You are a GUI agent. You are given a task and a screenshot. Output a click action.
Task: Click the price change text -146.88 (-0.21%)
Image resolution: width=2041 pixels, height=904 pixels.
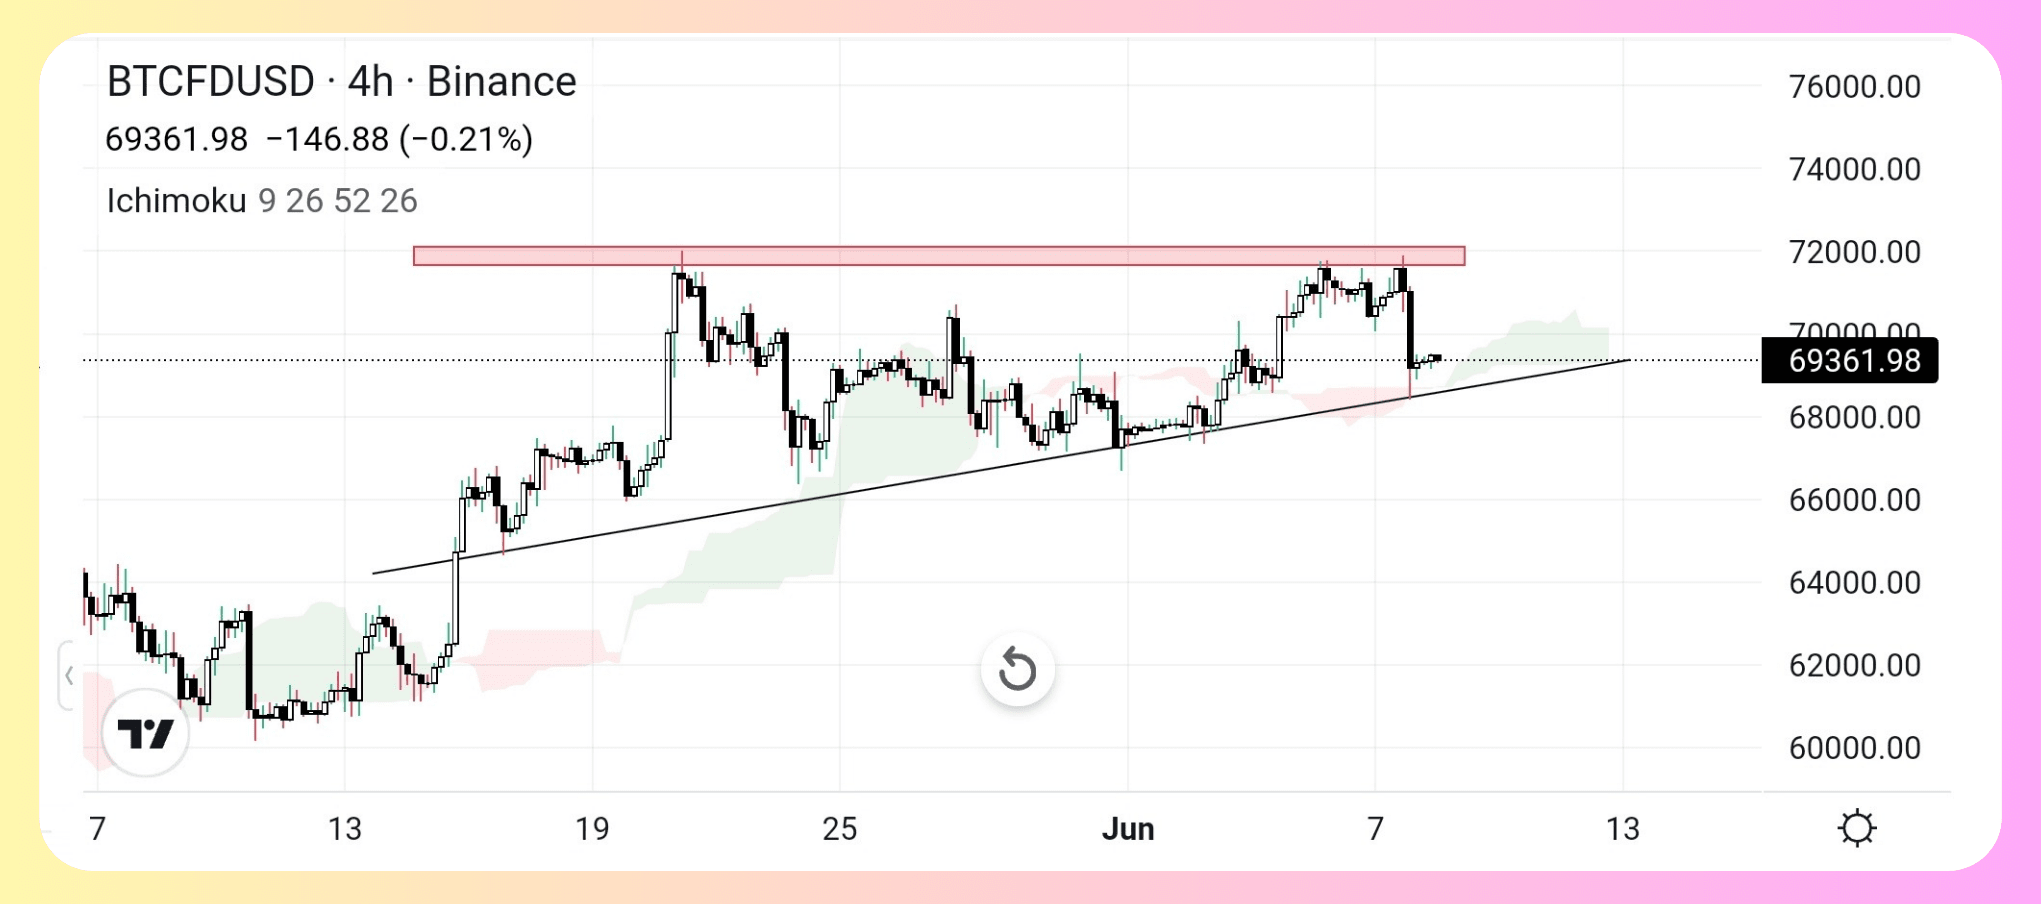[x=404, y=140]
